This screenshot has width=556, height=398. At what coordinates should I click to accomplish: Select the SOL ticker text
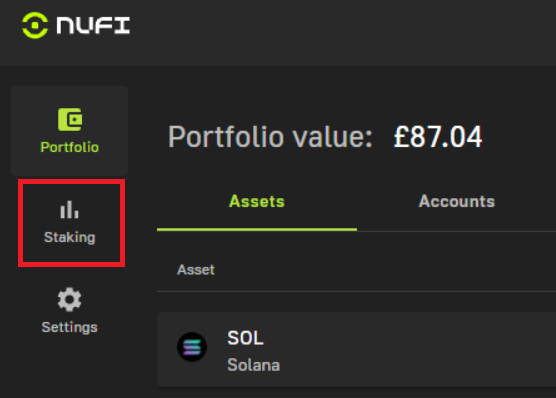245,338
